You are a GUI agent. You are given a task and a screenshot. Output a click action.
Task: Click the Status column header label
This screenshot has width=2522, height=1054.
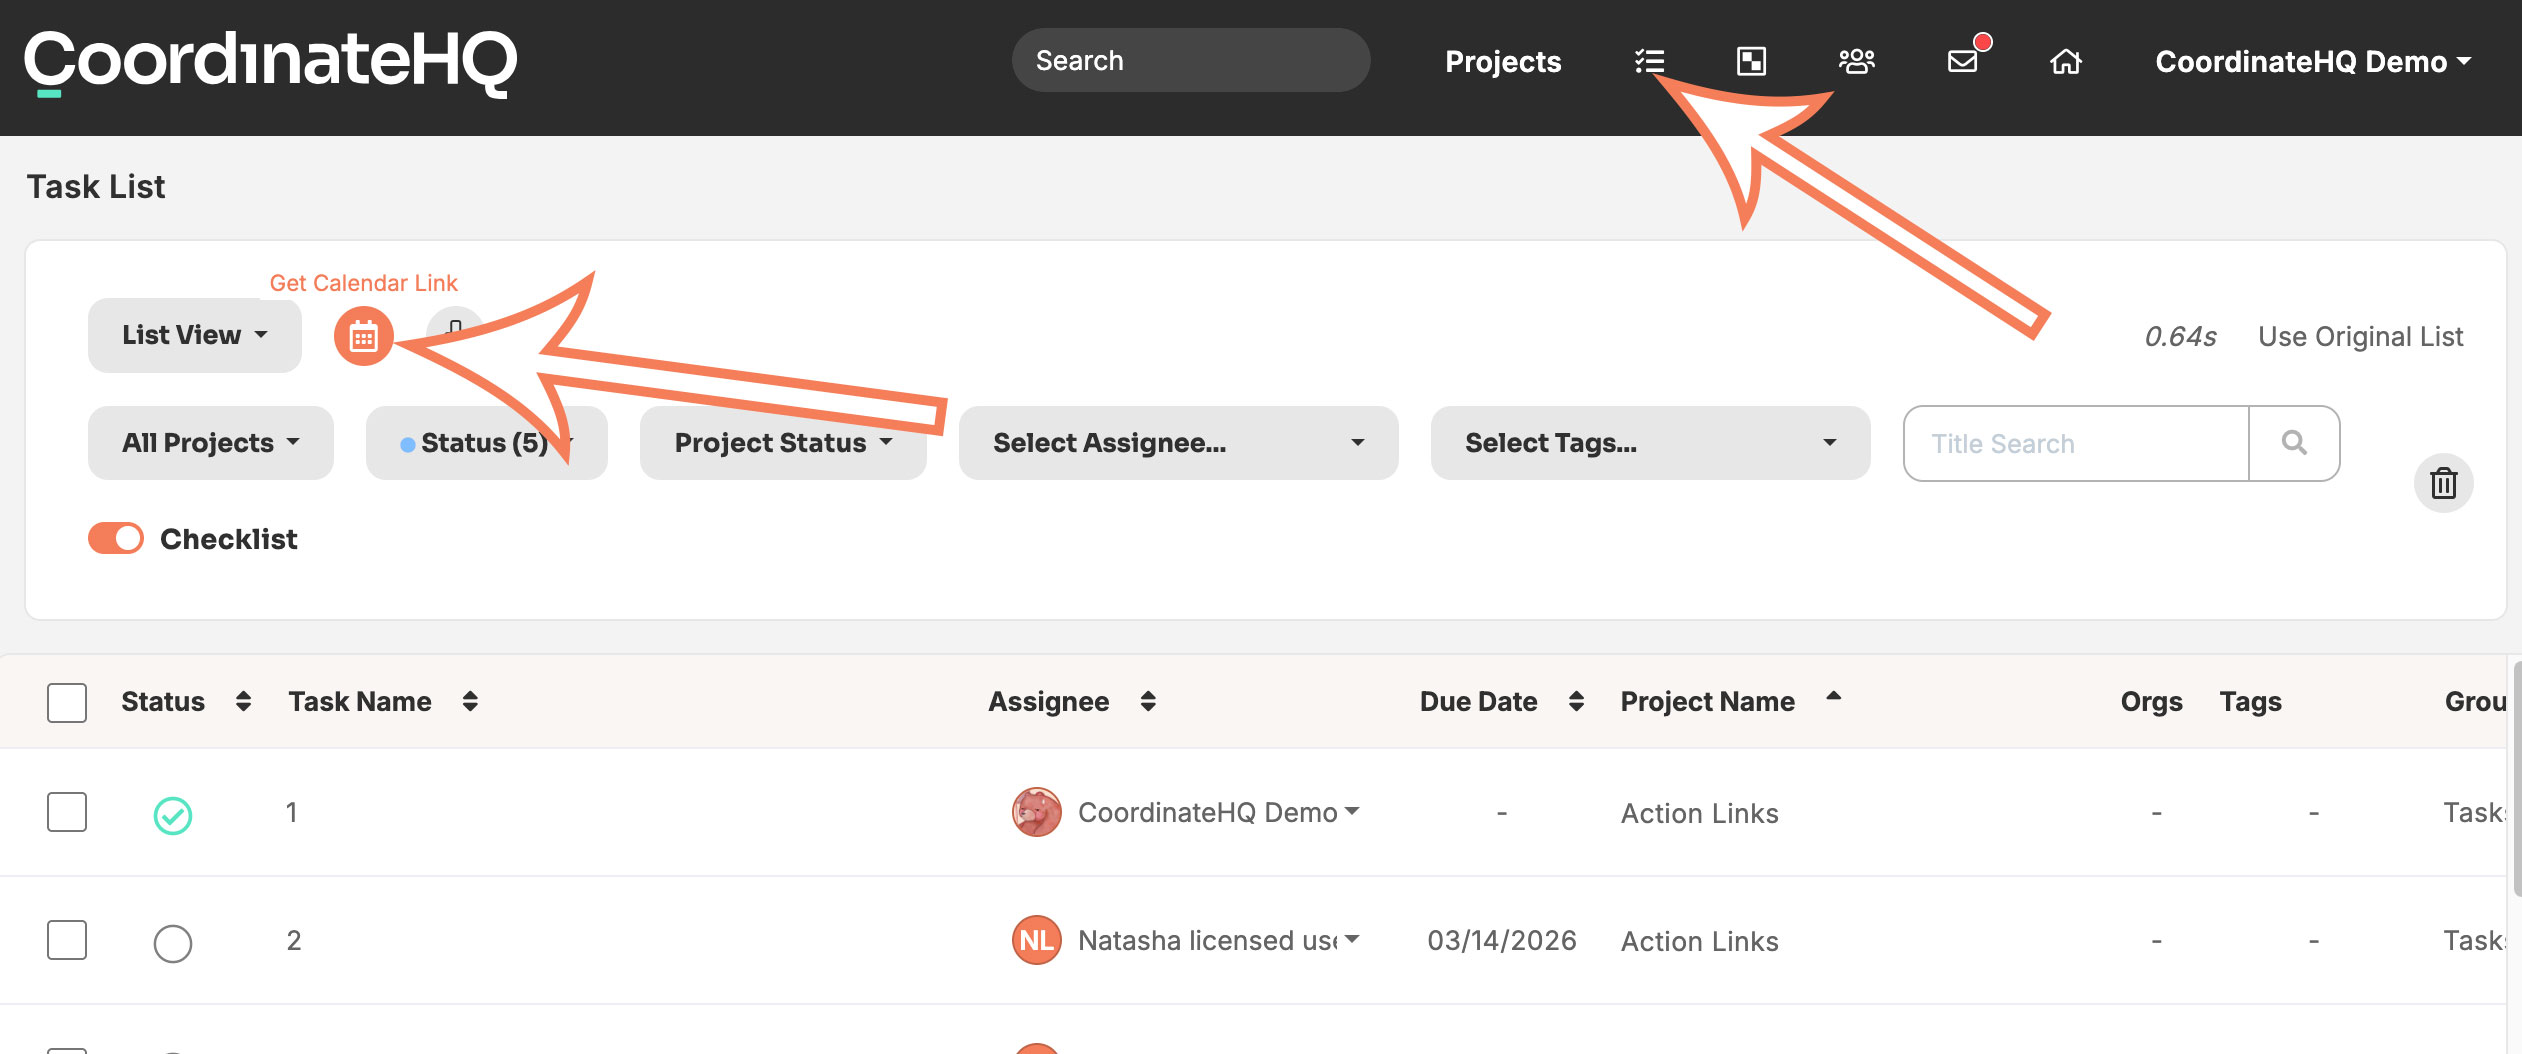point(163,702)
